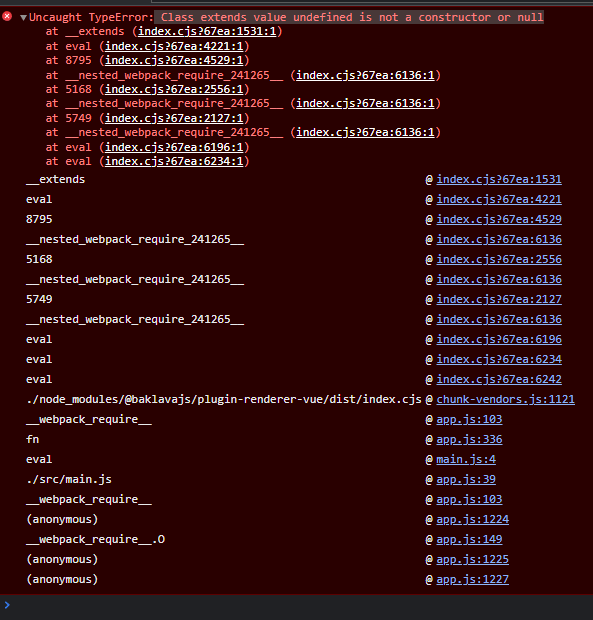Follow the index.cjs?67ea:2127 link in 5749 row
Image resolution: width=593 pixels, height=620 pixels.
pyautogui.click(x=499, y=299)
